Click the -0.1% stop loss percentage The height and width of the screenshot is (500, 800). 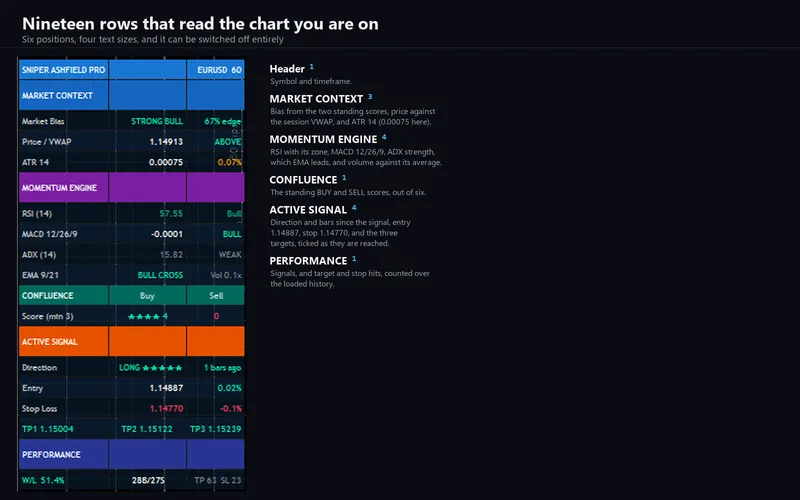(231, 408)
